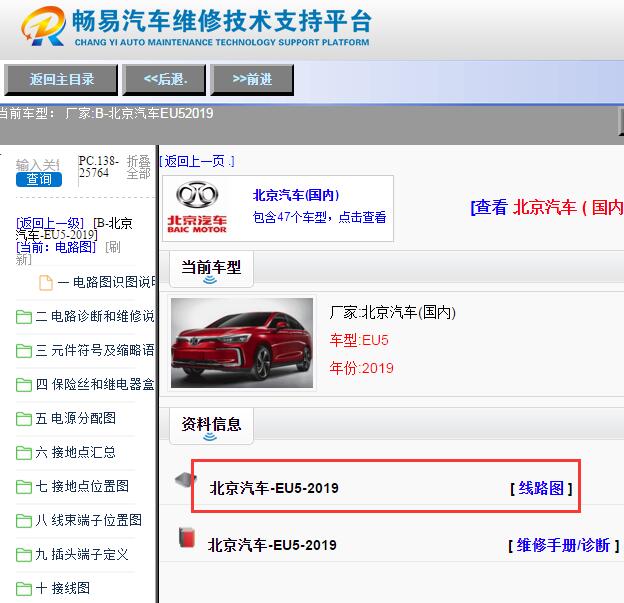Click folder icon for 四 保险丝和继电器盒
This screenshot has height=603, width=624.
click(24, 385)
